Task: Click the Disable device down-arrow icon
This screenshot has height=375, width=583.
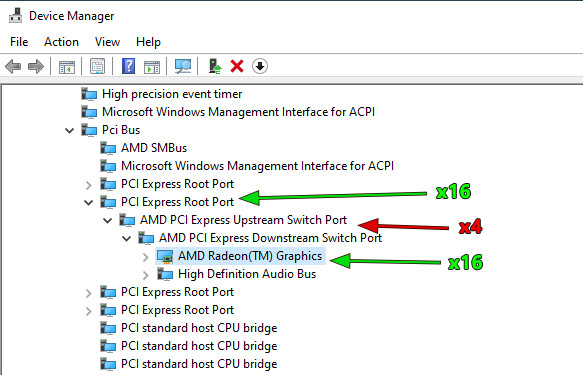Action: [x=260, y=67]
